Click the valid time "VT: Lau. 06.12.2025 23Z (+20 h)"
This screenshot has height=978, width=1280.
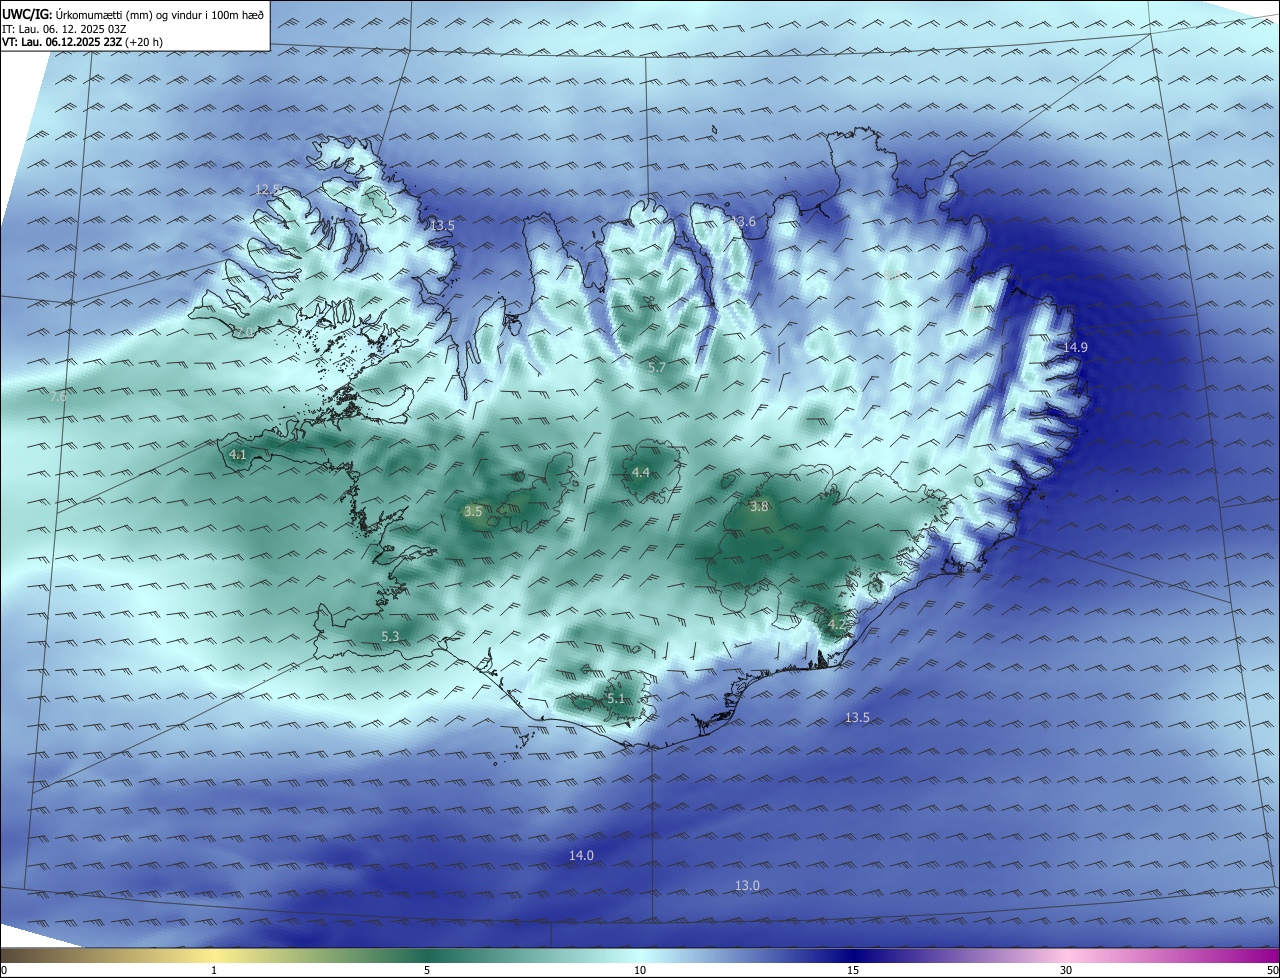tap(83, 42)
